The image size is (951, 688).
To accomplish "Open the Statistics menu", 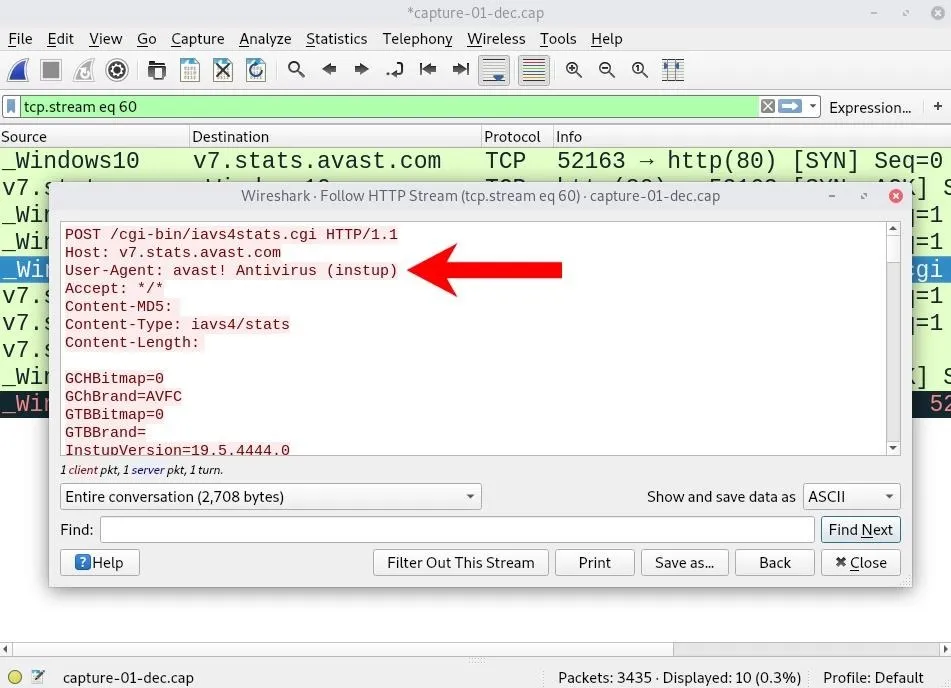I will point(337,39).
